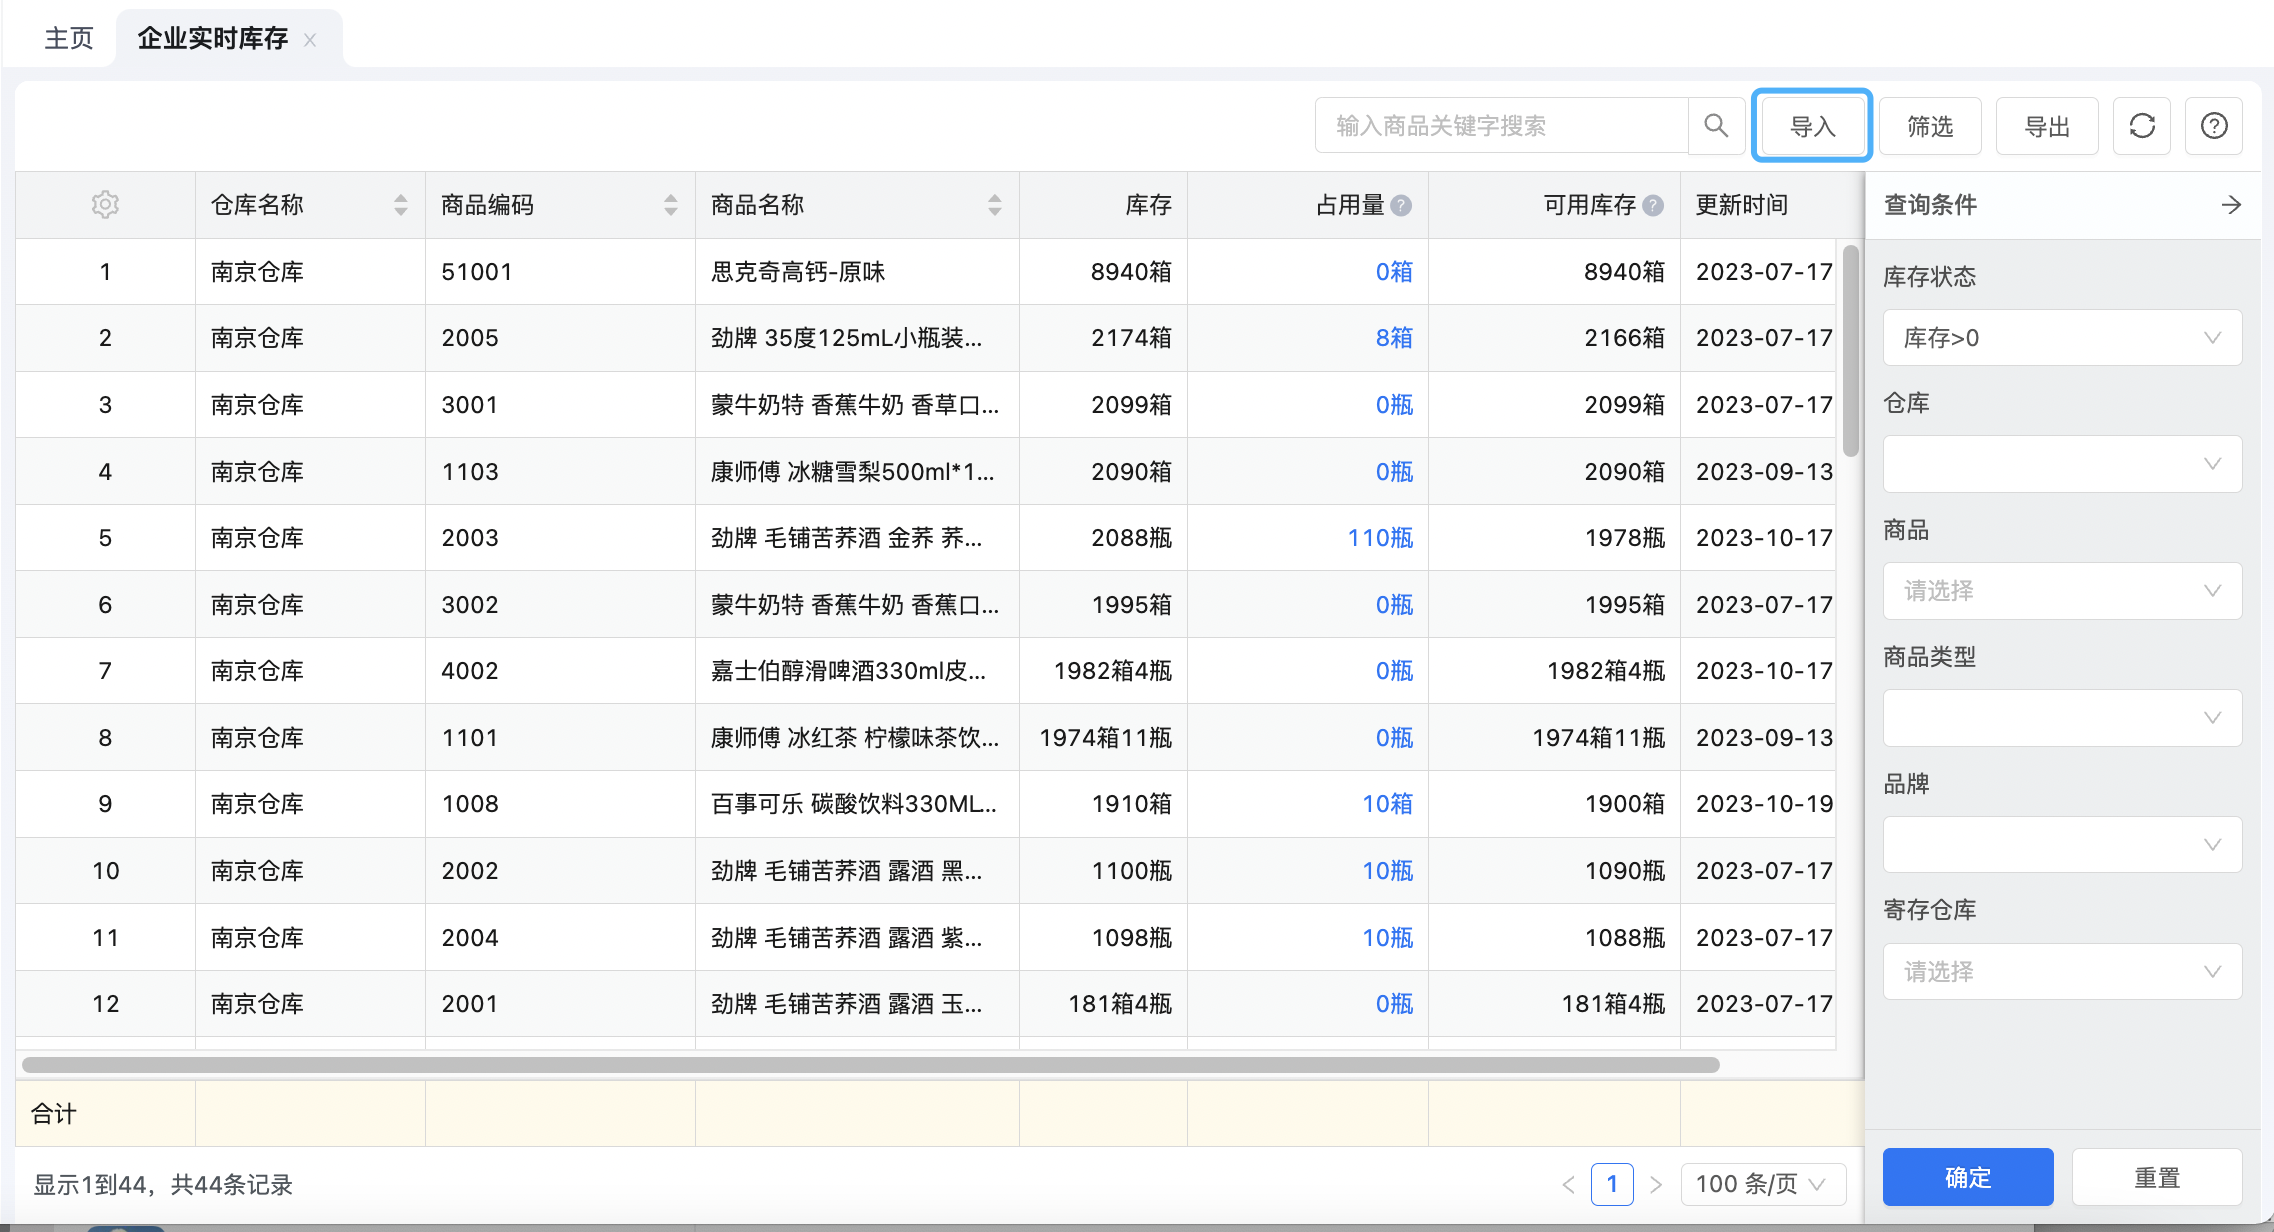Image resolution: width=2274 pixels, height=1232 pixels.
Task: Click the 占用量 help tooltip icon
Action: [1401, 206]
